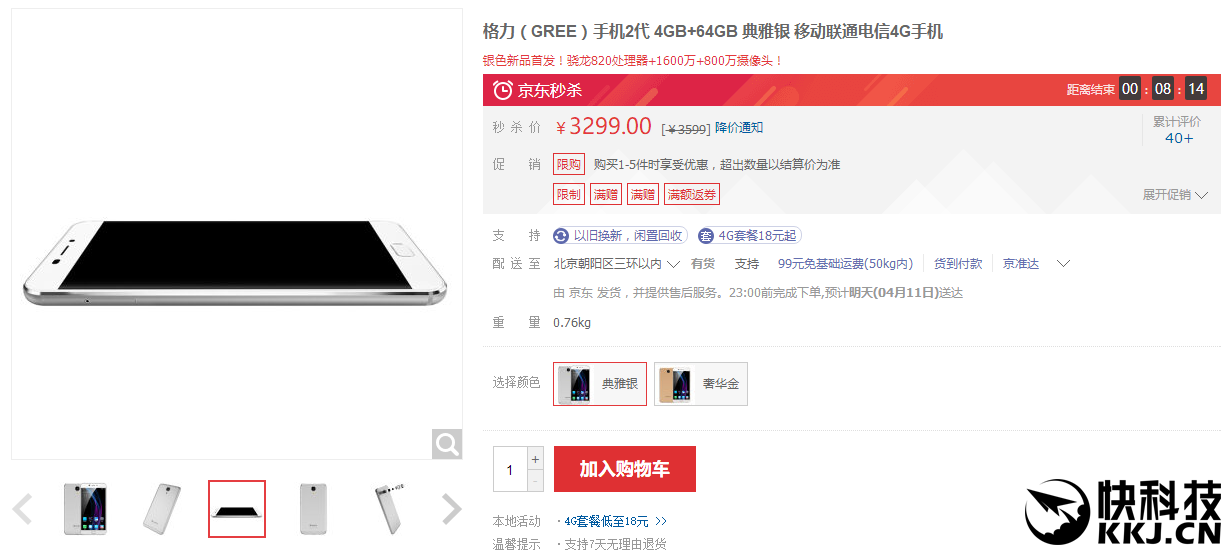This screenshot has width=1231, height=555.
Task: Click the magnifier zoom icon on product image
Action: (x=447, y=444)
